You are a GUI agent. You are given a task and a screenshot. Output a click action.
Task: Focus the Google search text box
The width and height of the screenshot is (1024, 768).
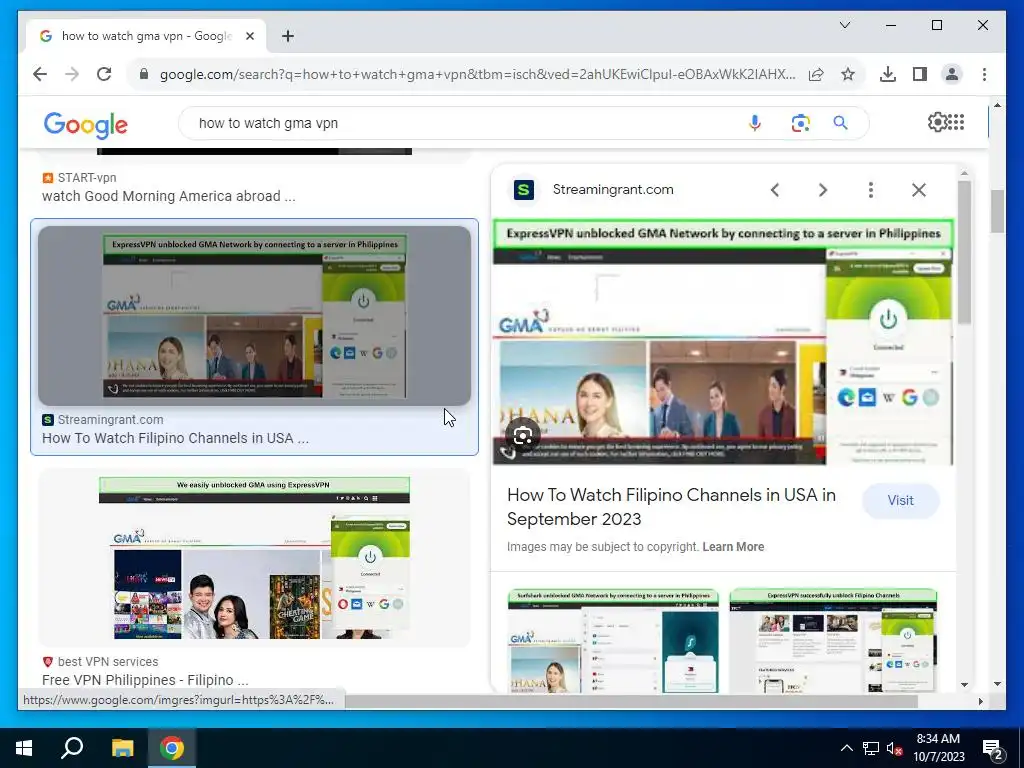click(464, 123)
